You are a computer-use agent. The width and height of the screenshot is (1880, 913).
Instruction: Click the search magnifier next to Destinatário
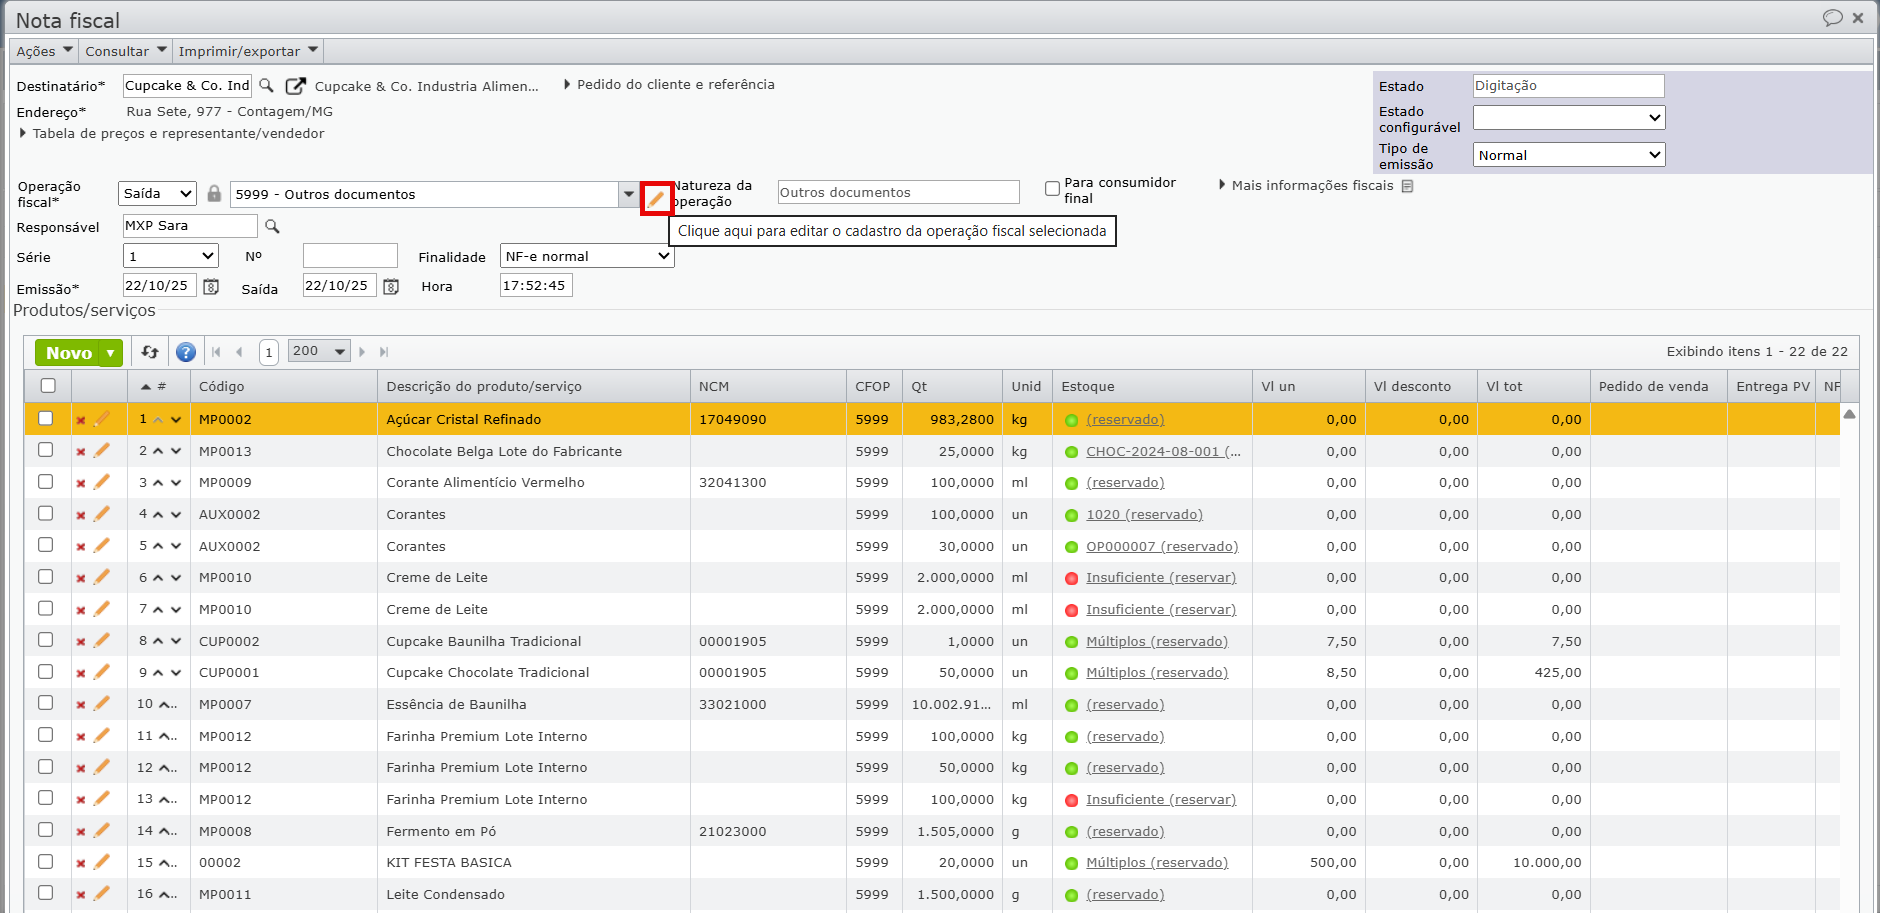tap(267, 86)
